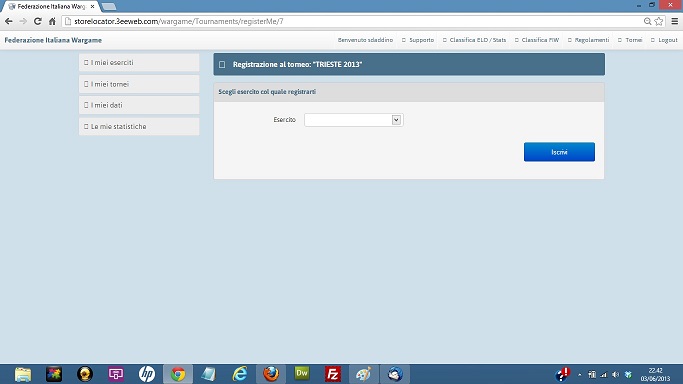
Task: Open the Supporto menu link
Action: point(418,40)
